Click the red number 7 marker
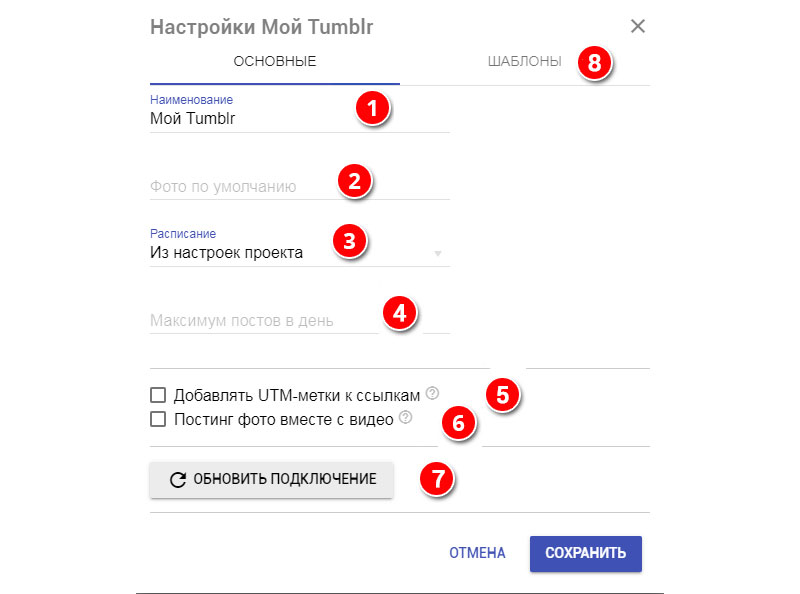 point(436,479)
